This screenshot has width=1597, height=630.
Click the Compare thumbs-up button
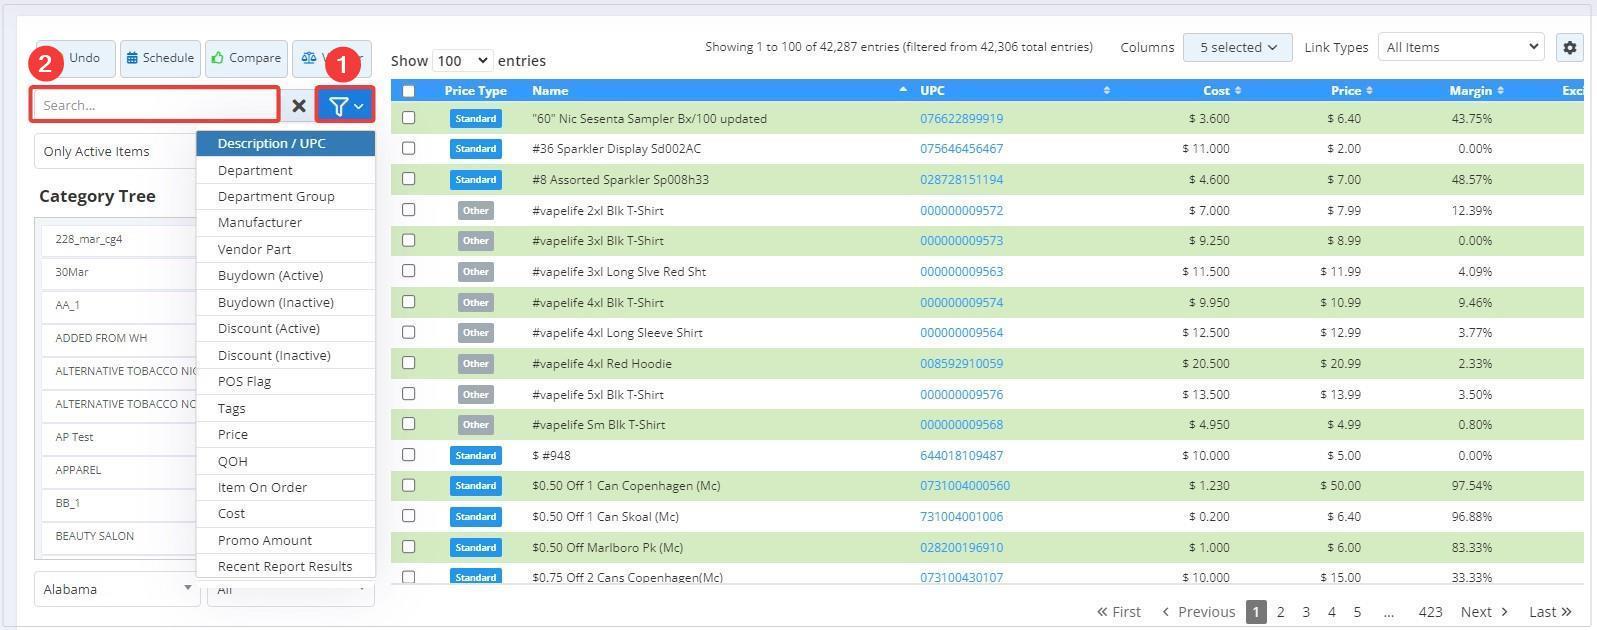tap(246, 58)
